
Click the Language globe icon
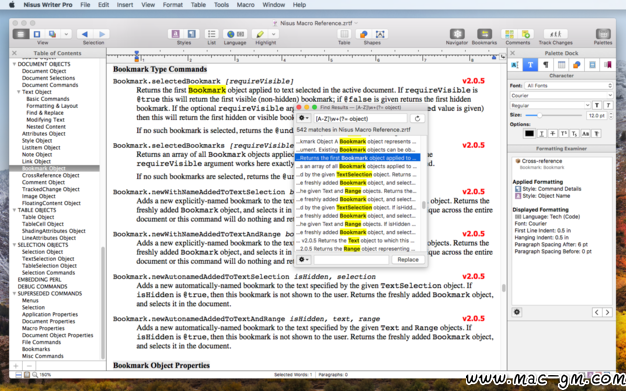[230, 34]
